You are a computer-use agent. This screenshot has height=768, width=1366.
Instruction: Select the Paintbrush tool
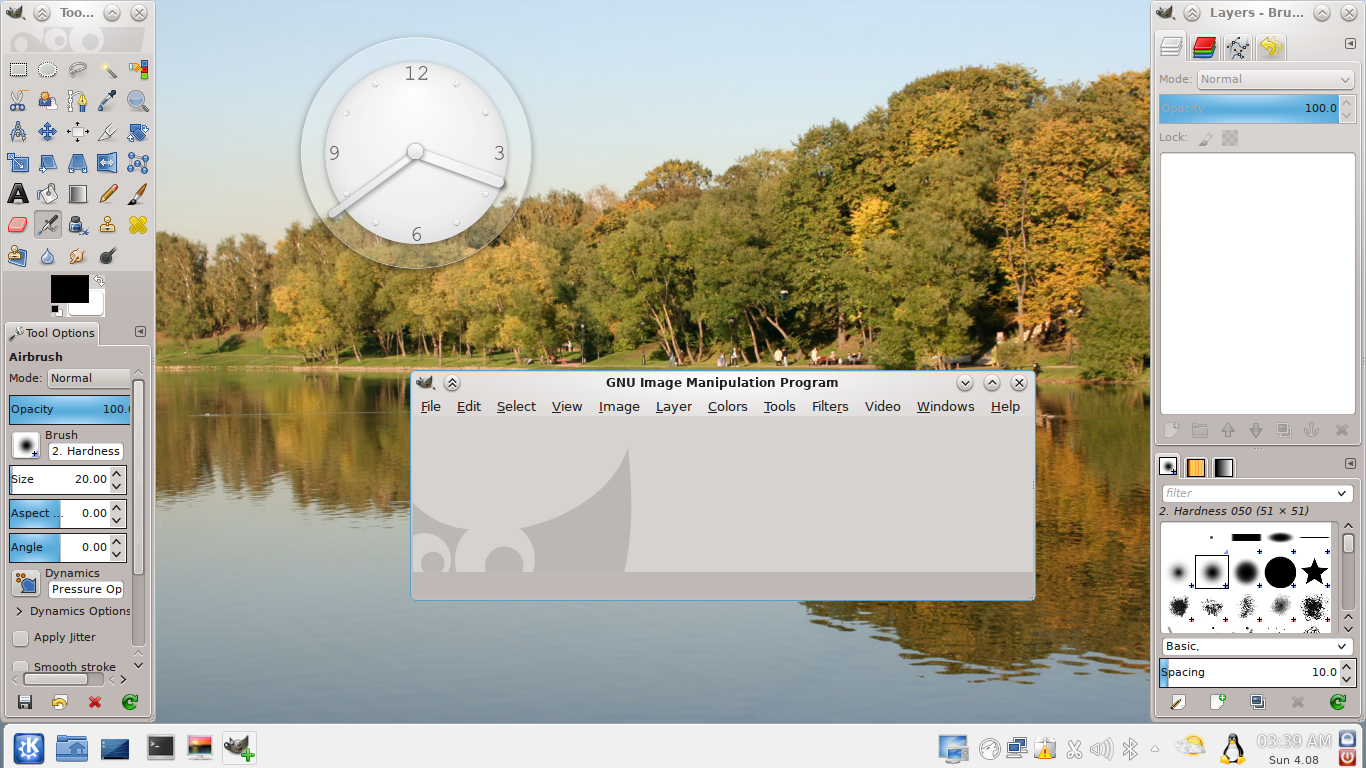pos(138,194)
